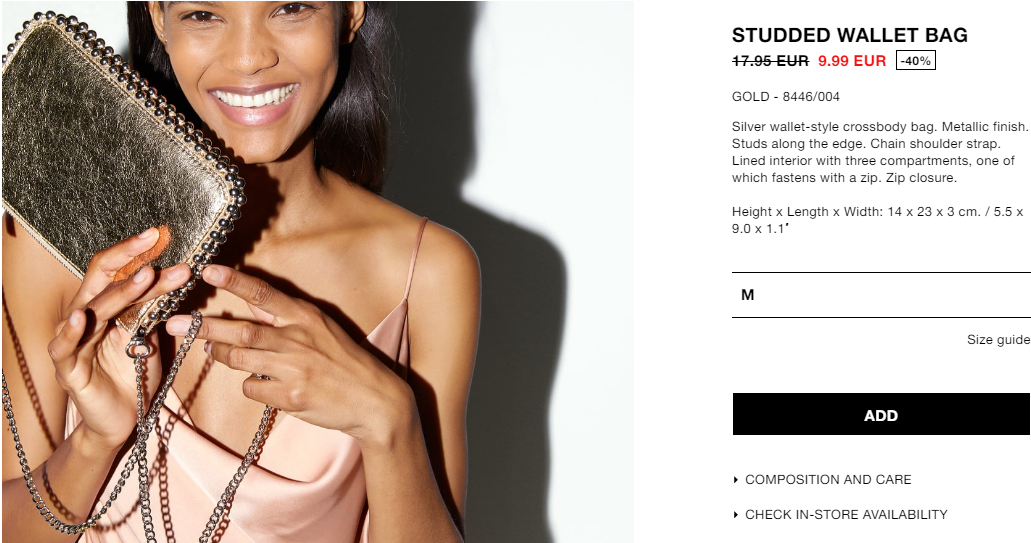Click triangle arrow beside Composition and Care

coord(736,480)
